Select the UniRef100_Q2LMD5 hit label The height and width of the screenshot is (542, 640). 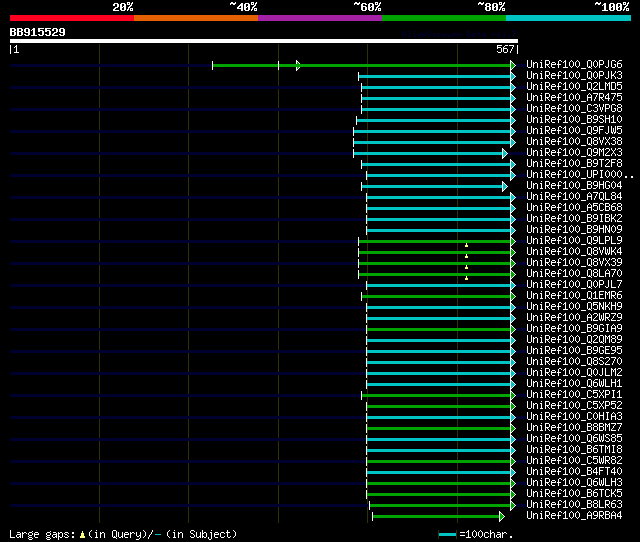(574, 87)
